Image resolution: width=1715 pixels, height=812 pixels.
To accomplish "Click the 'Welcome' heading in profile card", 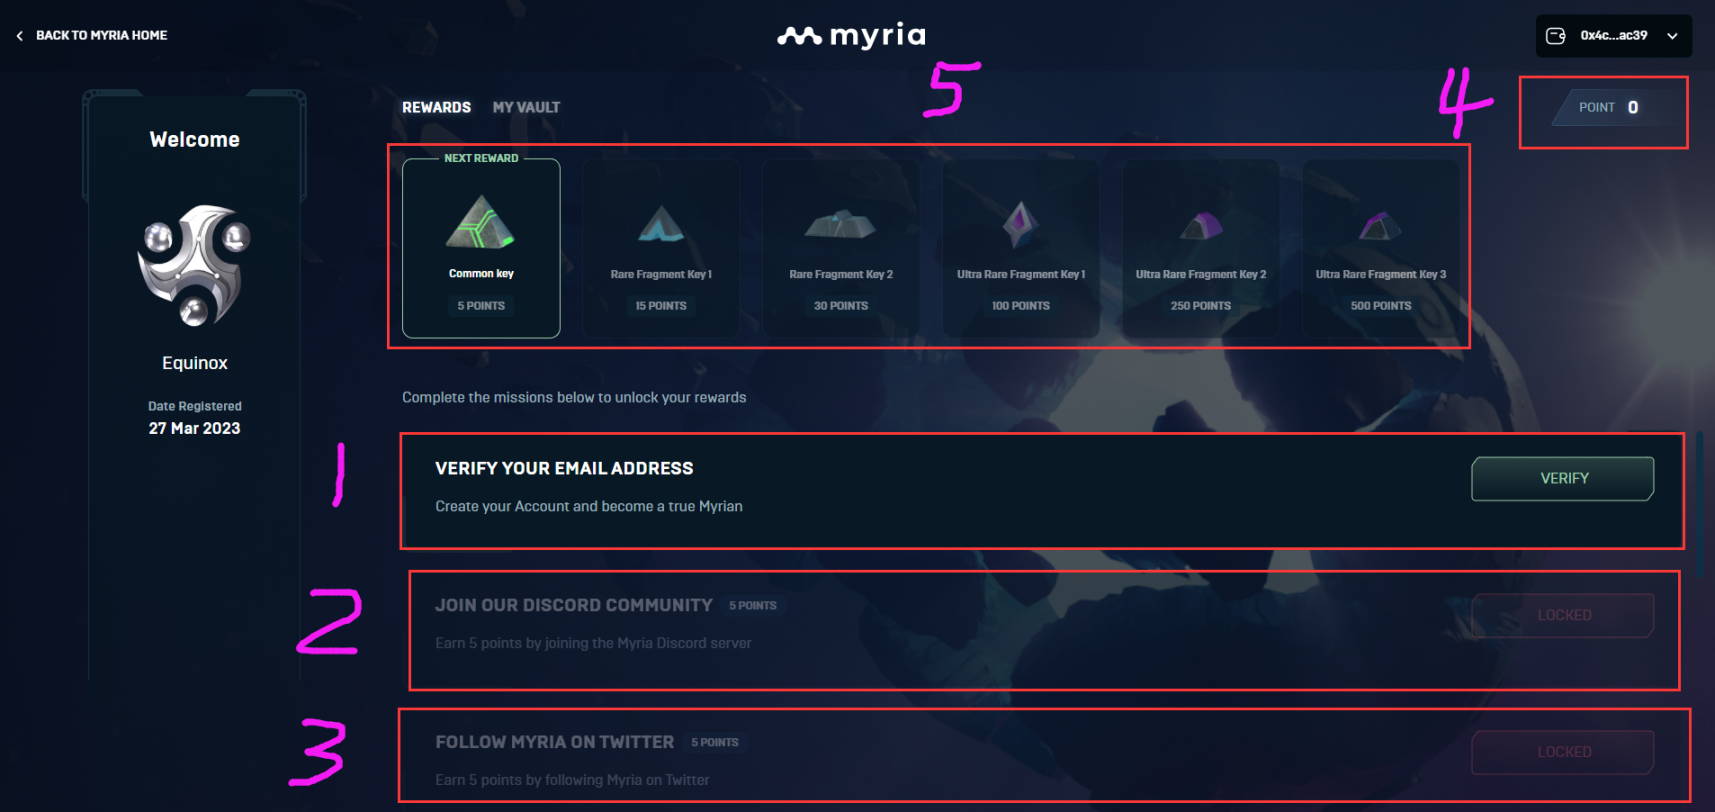I will tap(194, 140).
